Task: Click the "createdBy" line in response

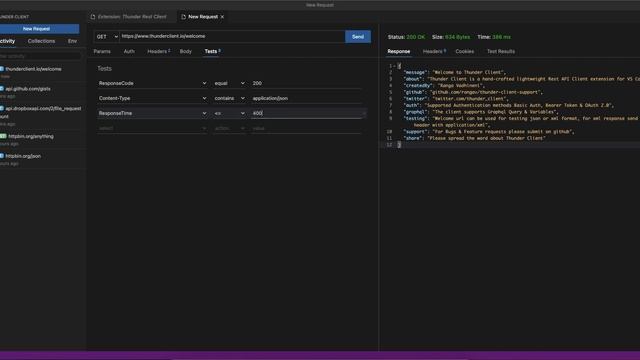Action: [444, 86]
